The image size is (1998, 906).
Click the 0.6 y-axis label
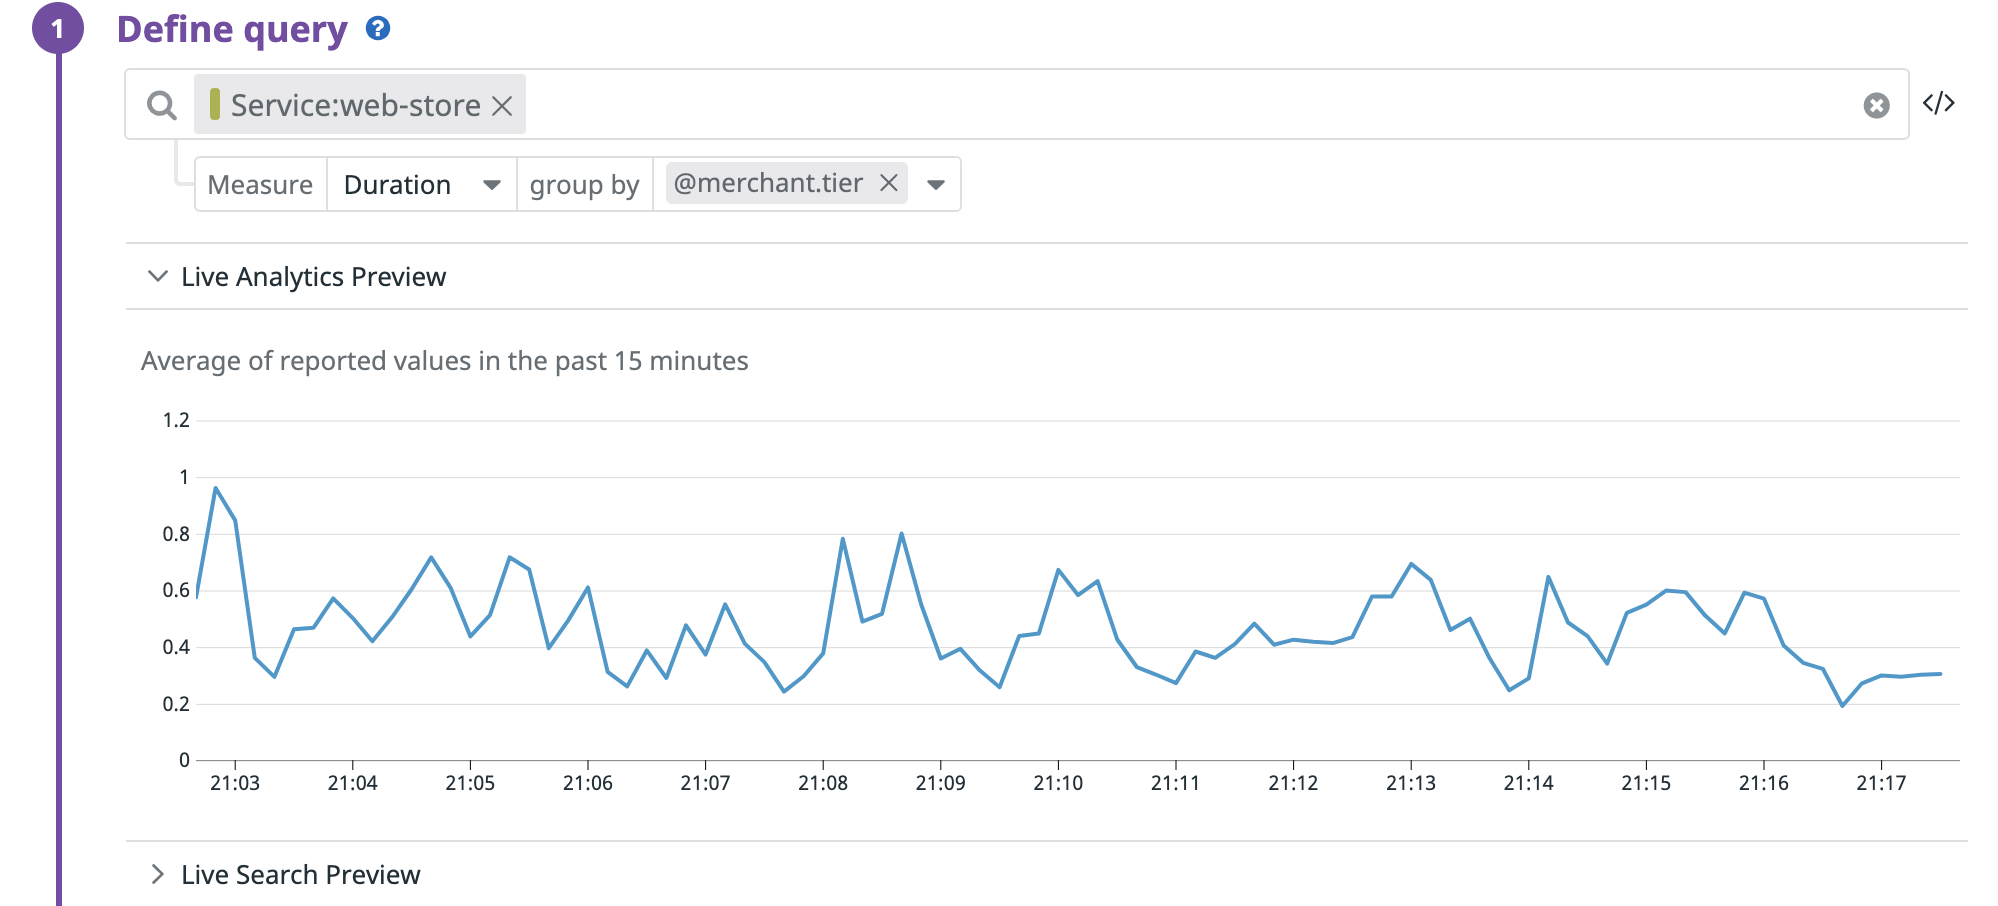[176, 590]
